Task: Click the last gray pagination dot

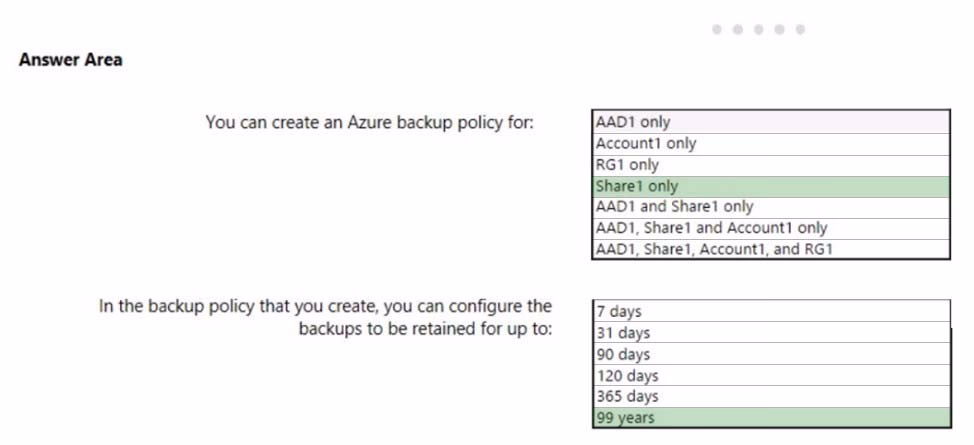Action: (800, 29)
